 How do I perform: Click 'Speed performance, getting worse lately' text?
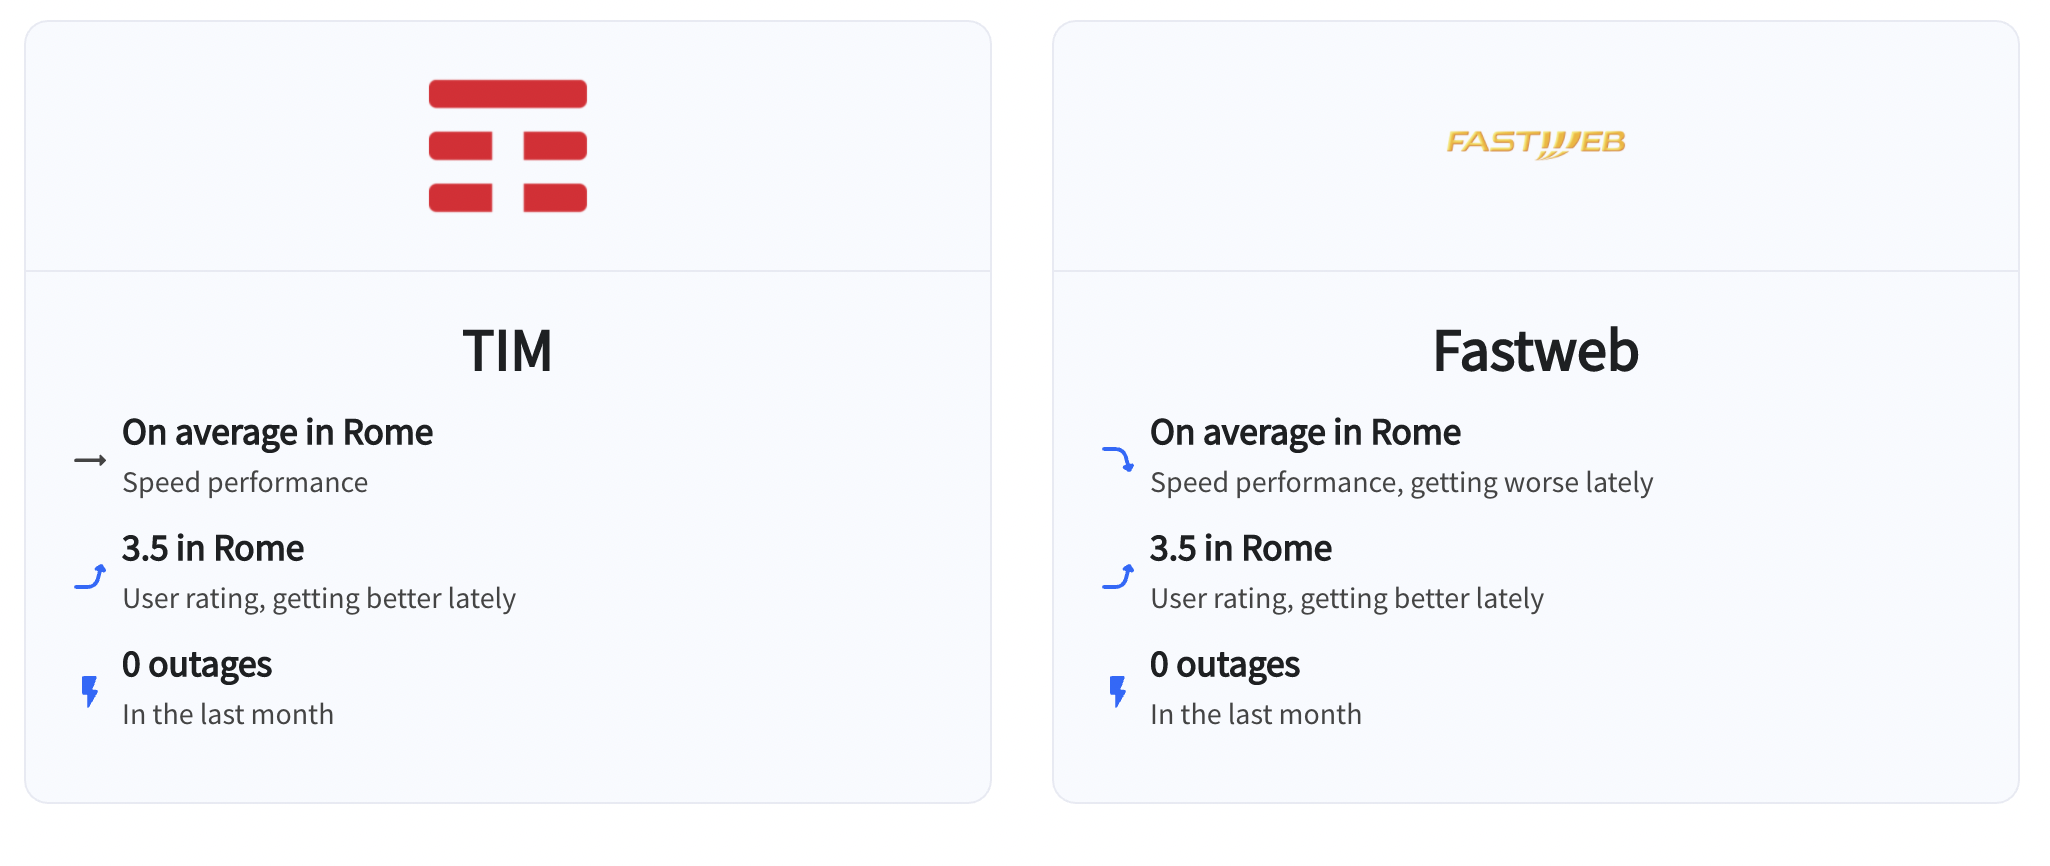(x=1402, y=483)
